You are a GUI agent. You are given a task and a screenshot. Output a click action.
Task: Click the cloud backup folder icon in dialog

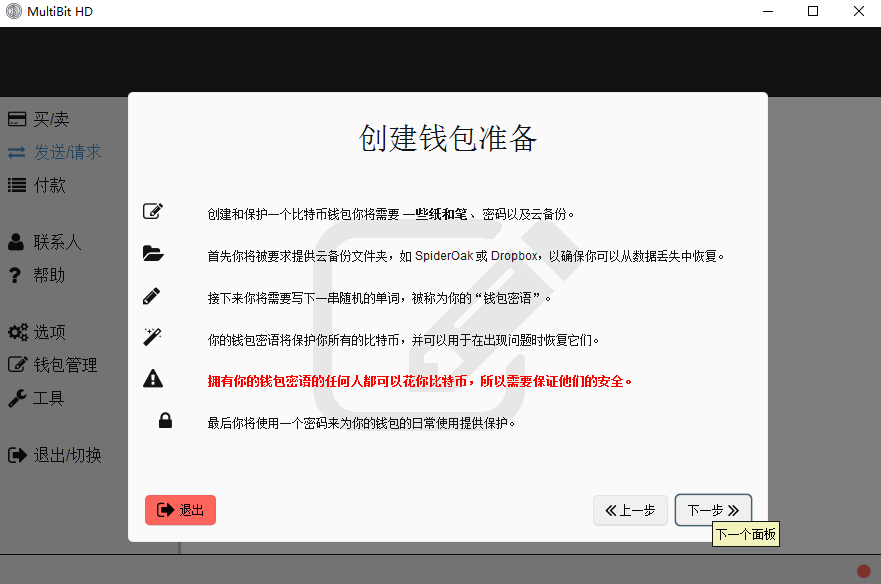pyautogui.click(x=152, y=253)
